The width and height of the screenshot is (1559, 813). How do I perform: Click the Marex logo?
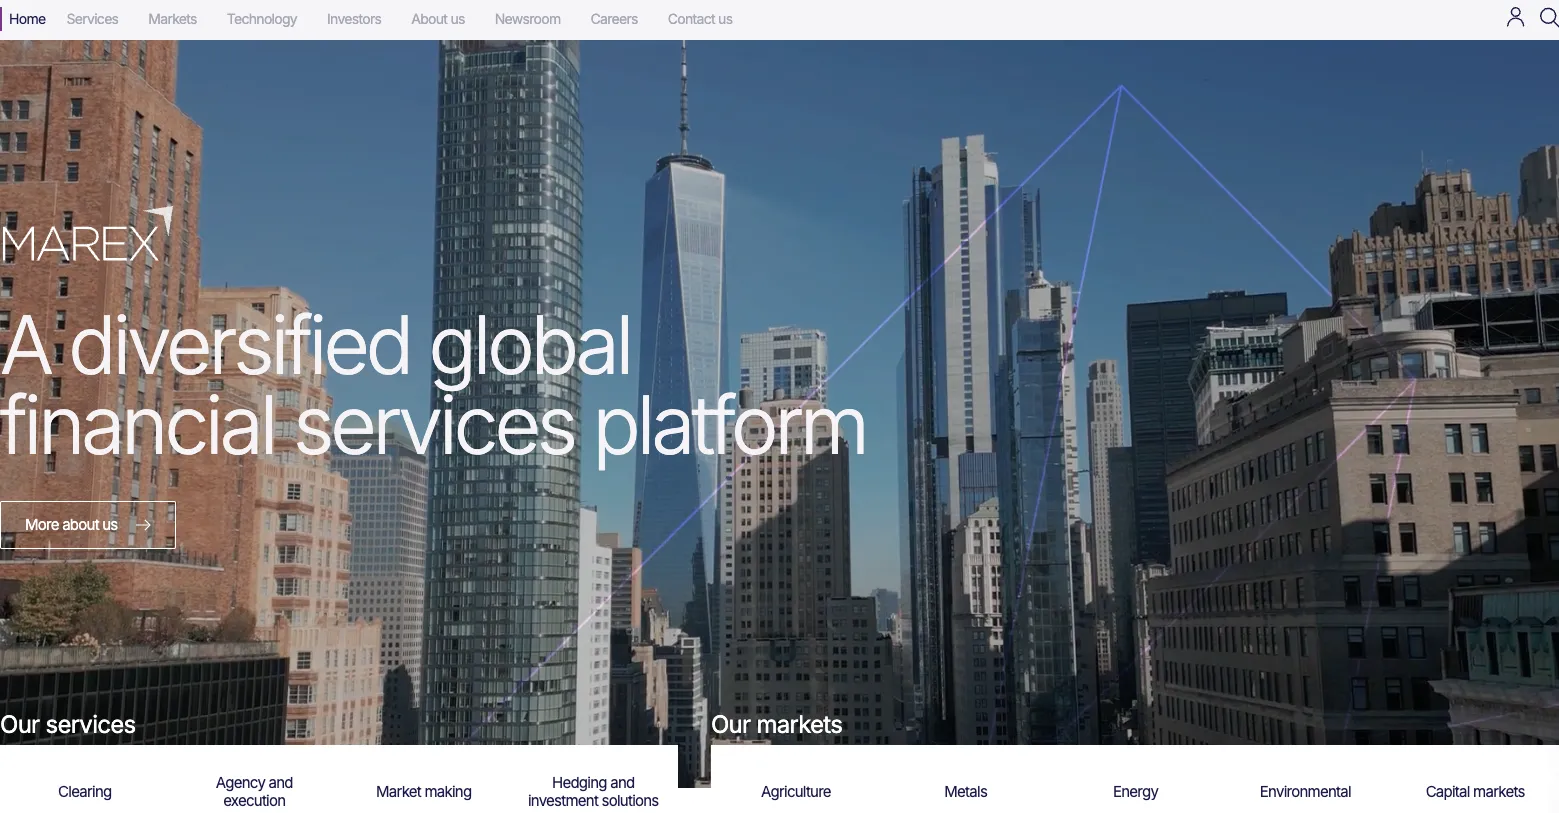click(86, 236)
